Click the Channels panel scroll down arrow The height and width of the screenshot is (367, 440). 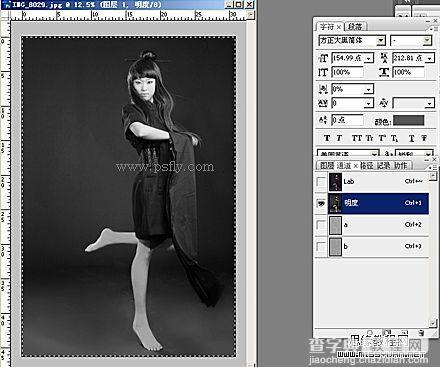point(433,323)
